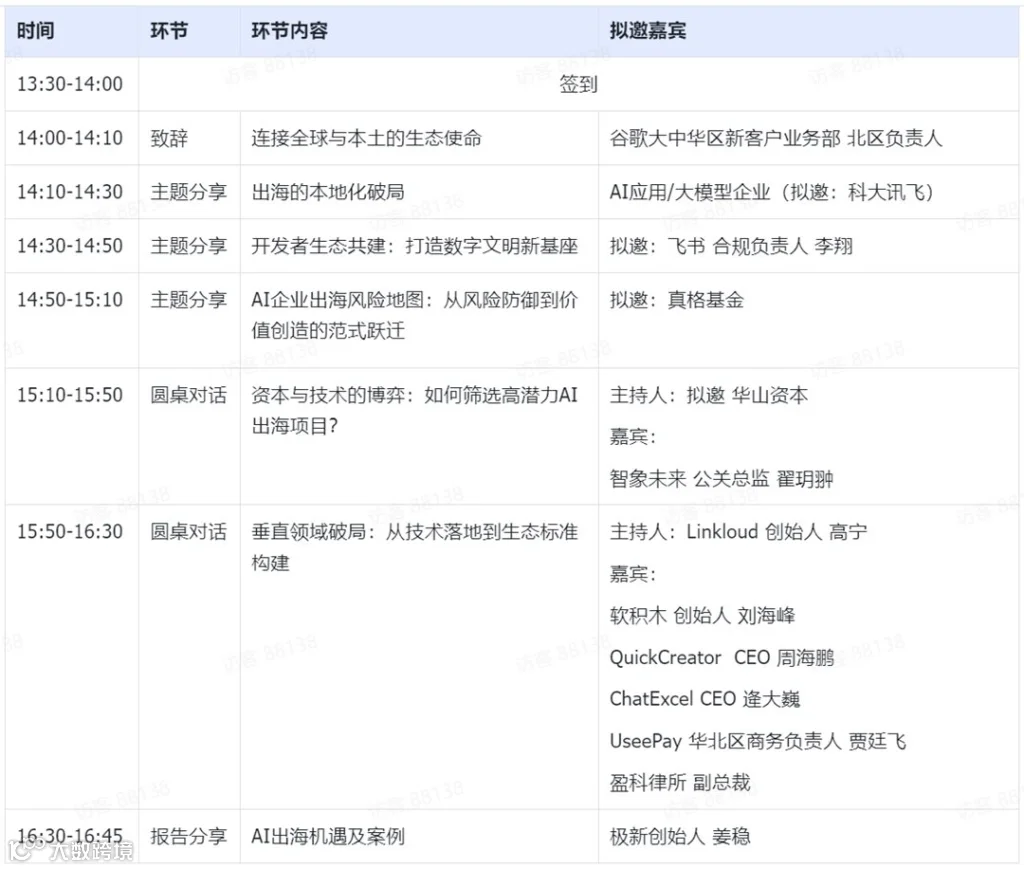1024x869 pixels.
Task: Select 主持人：拟邀 华山资本 text
Action: tap(709, 395)
